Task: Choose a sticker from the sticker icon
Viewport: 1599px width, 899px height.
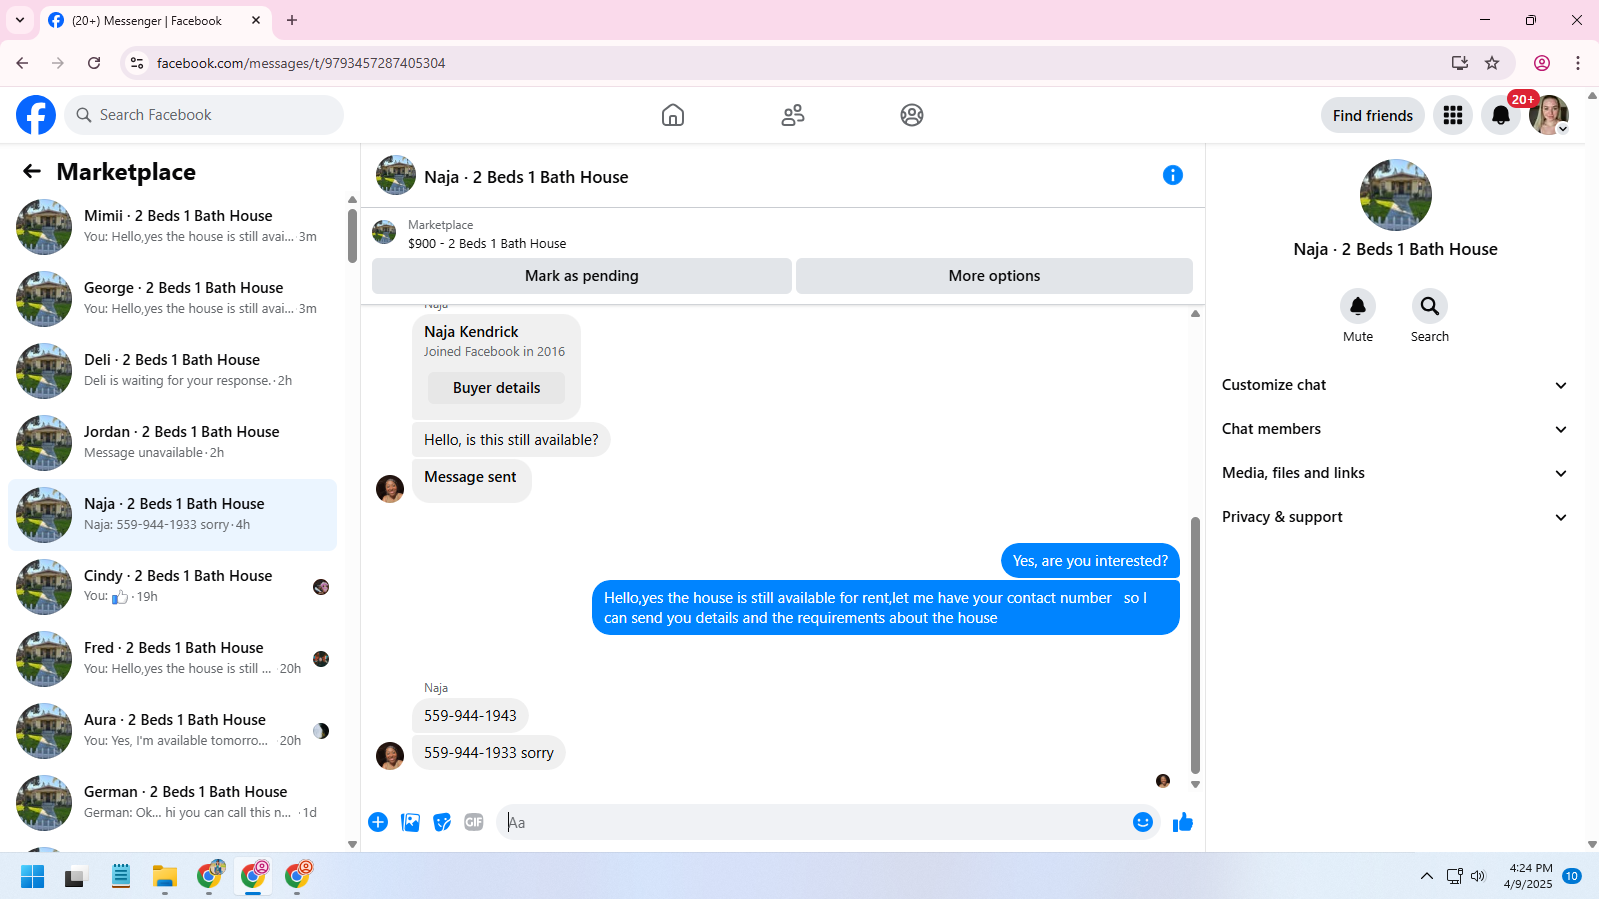Action: [442, 822]
